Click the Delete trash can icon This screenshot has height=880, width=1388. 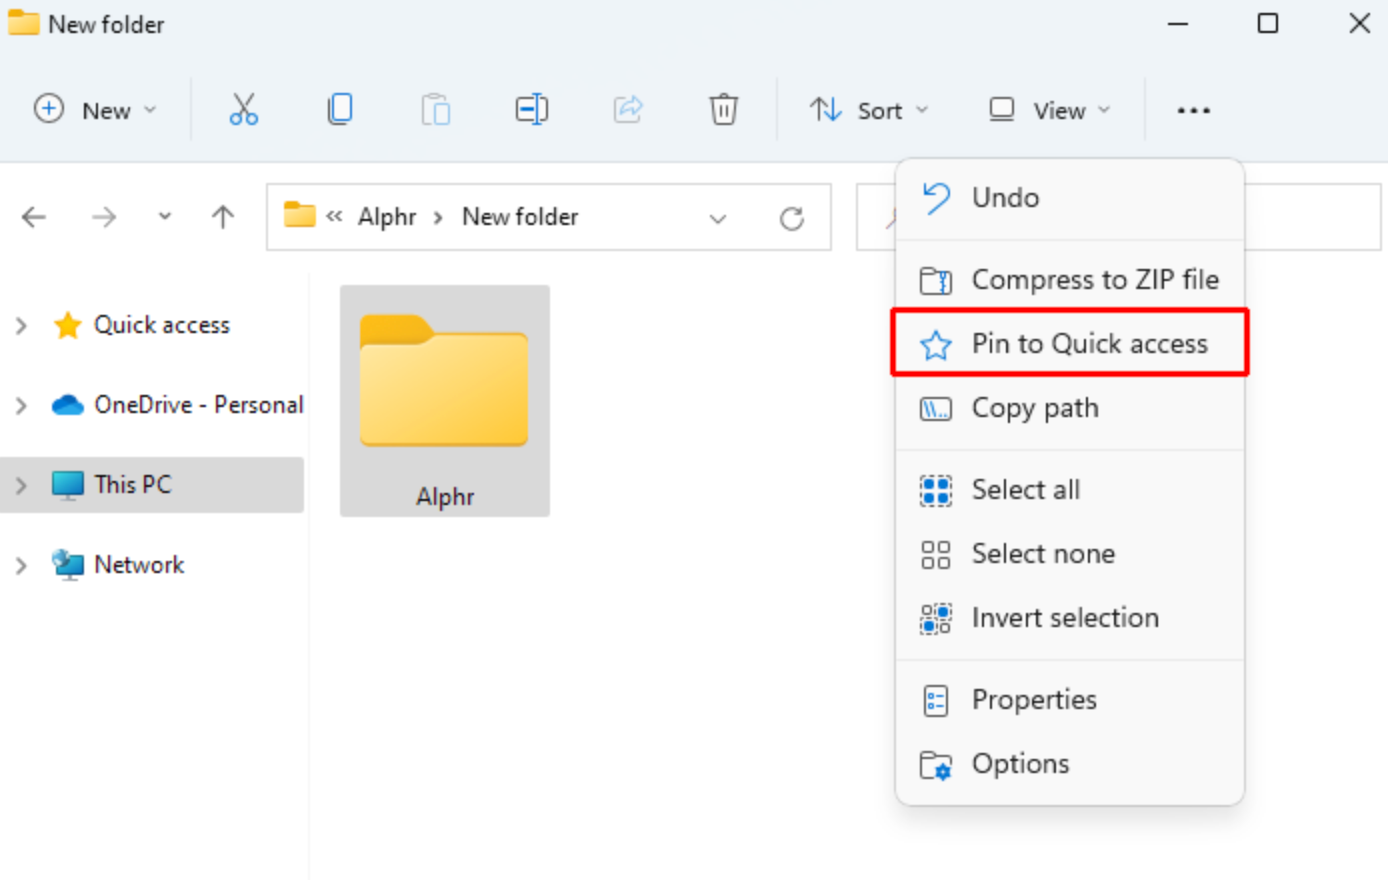(723, 109)
